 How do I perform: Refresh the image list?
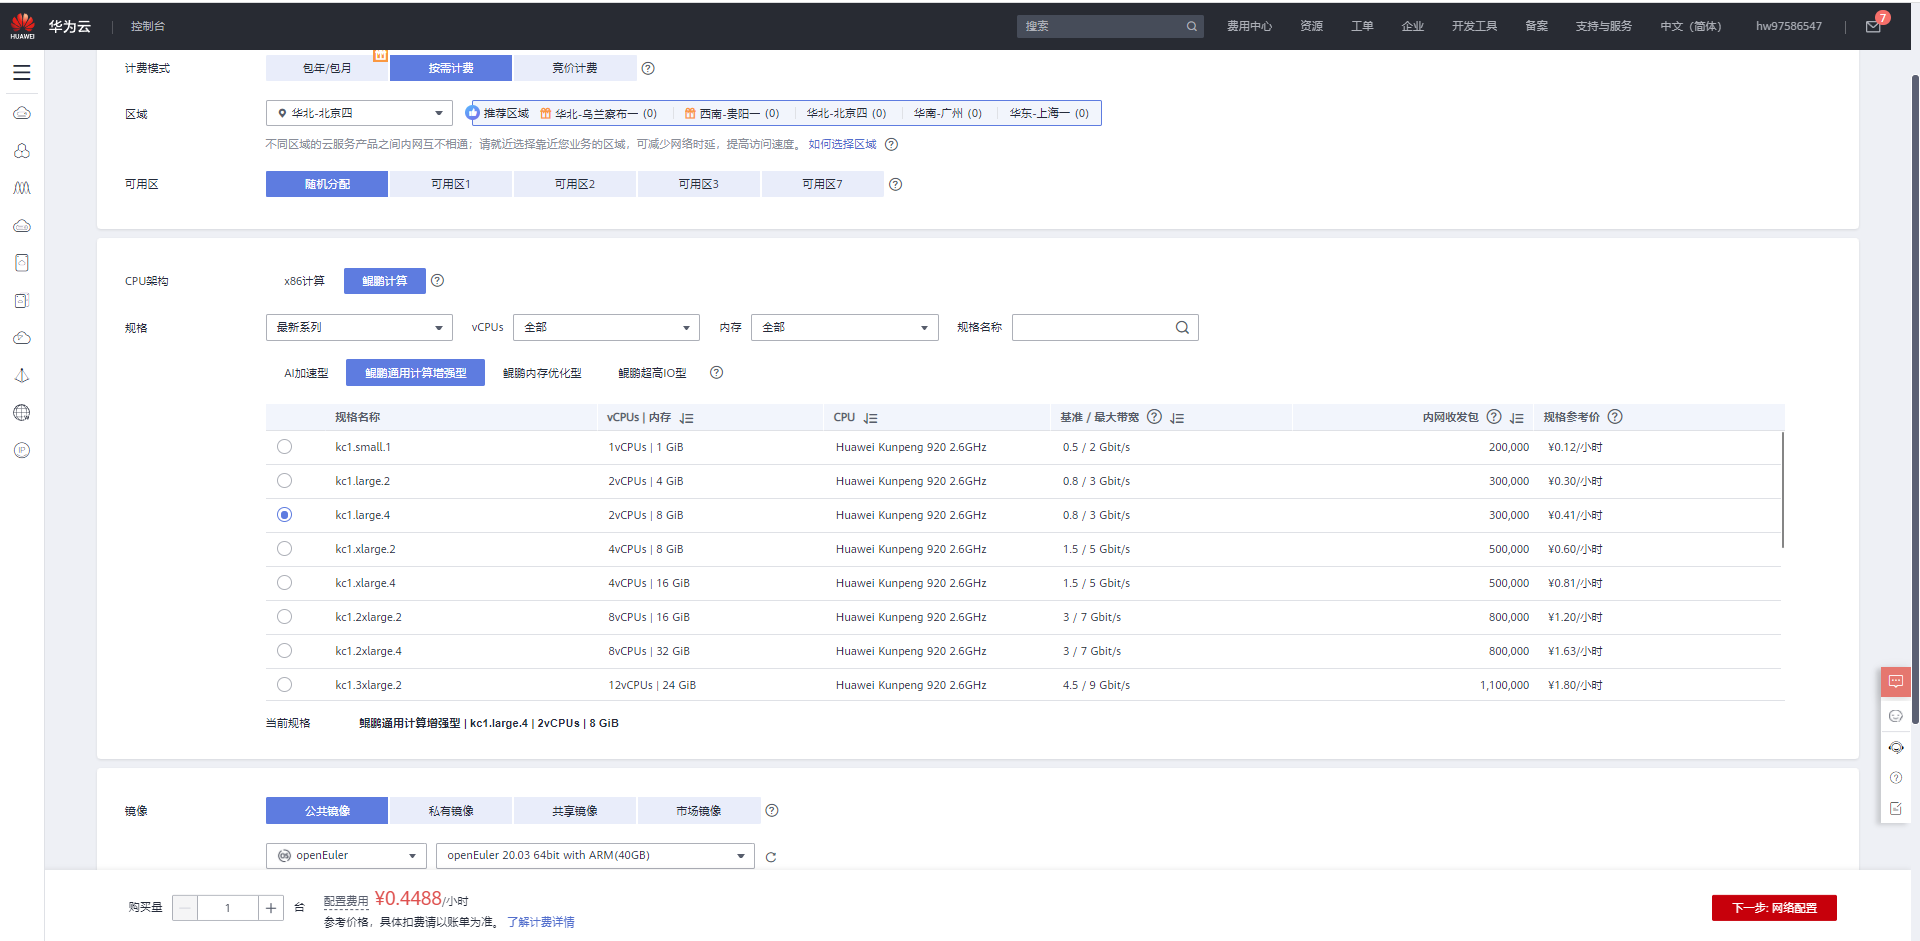coord(771,857)
